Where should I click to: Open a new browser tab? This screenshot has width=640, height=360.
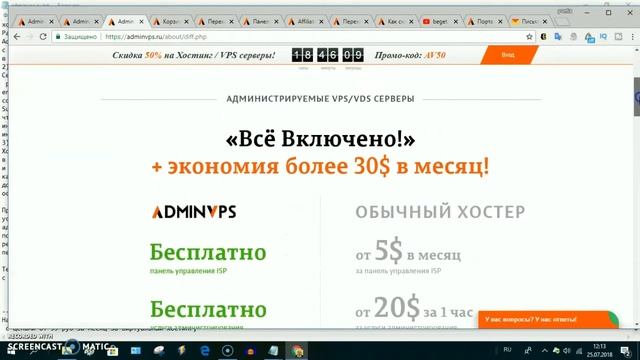tap(563, 22)
